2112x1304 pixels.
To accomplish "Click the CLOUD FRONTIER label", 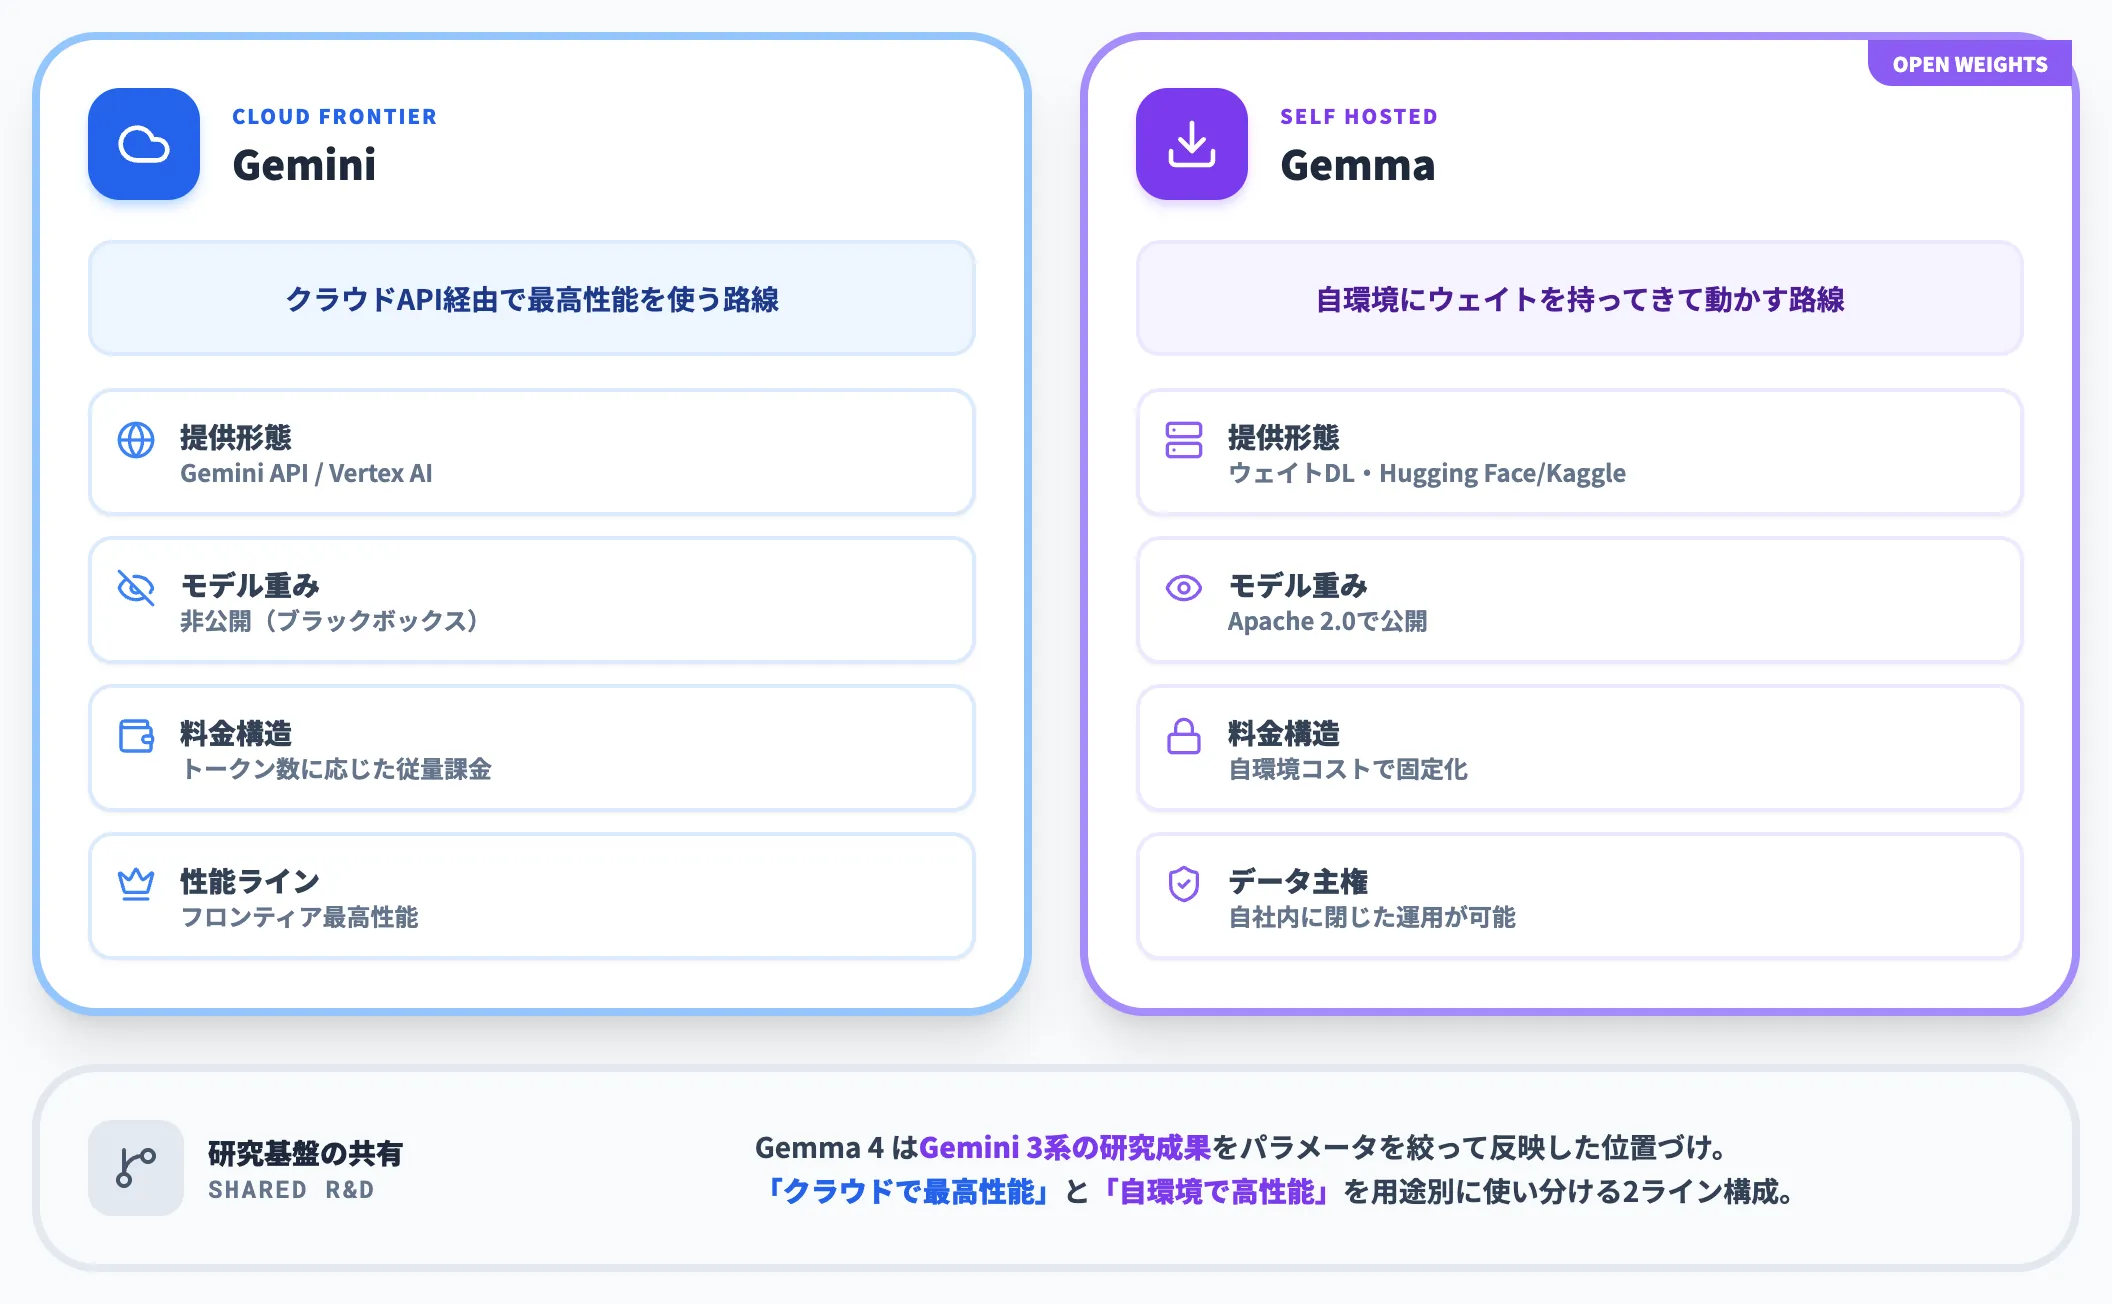I will [335, 117].
